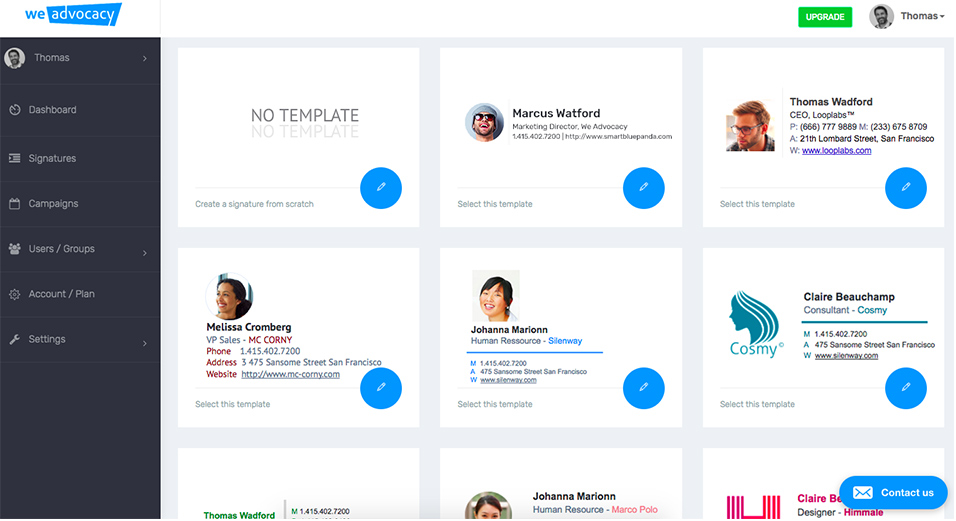Click Thomas Wadford's glasses profile photo
The image size is (956, 521).
(751, 126)
